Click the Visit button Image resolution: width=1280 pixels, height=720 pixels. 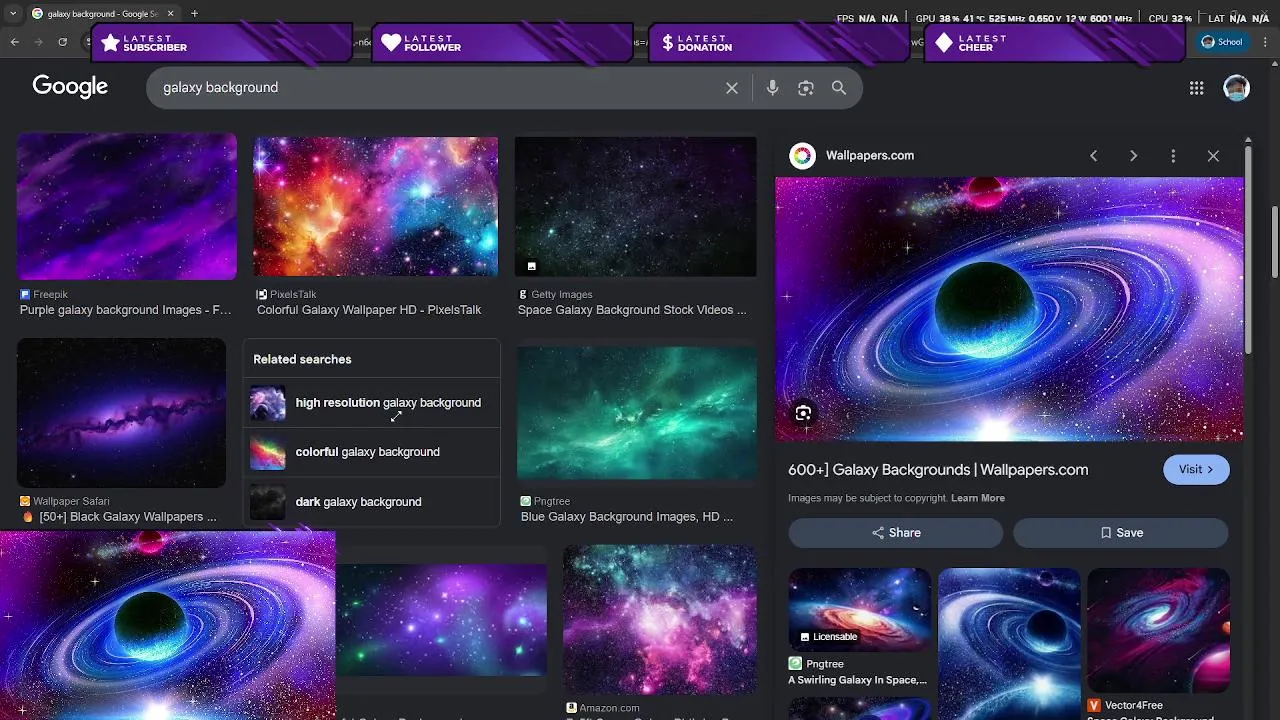click(x=1196, y=469)
